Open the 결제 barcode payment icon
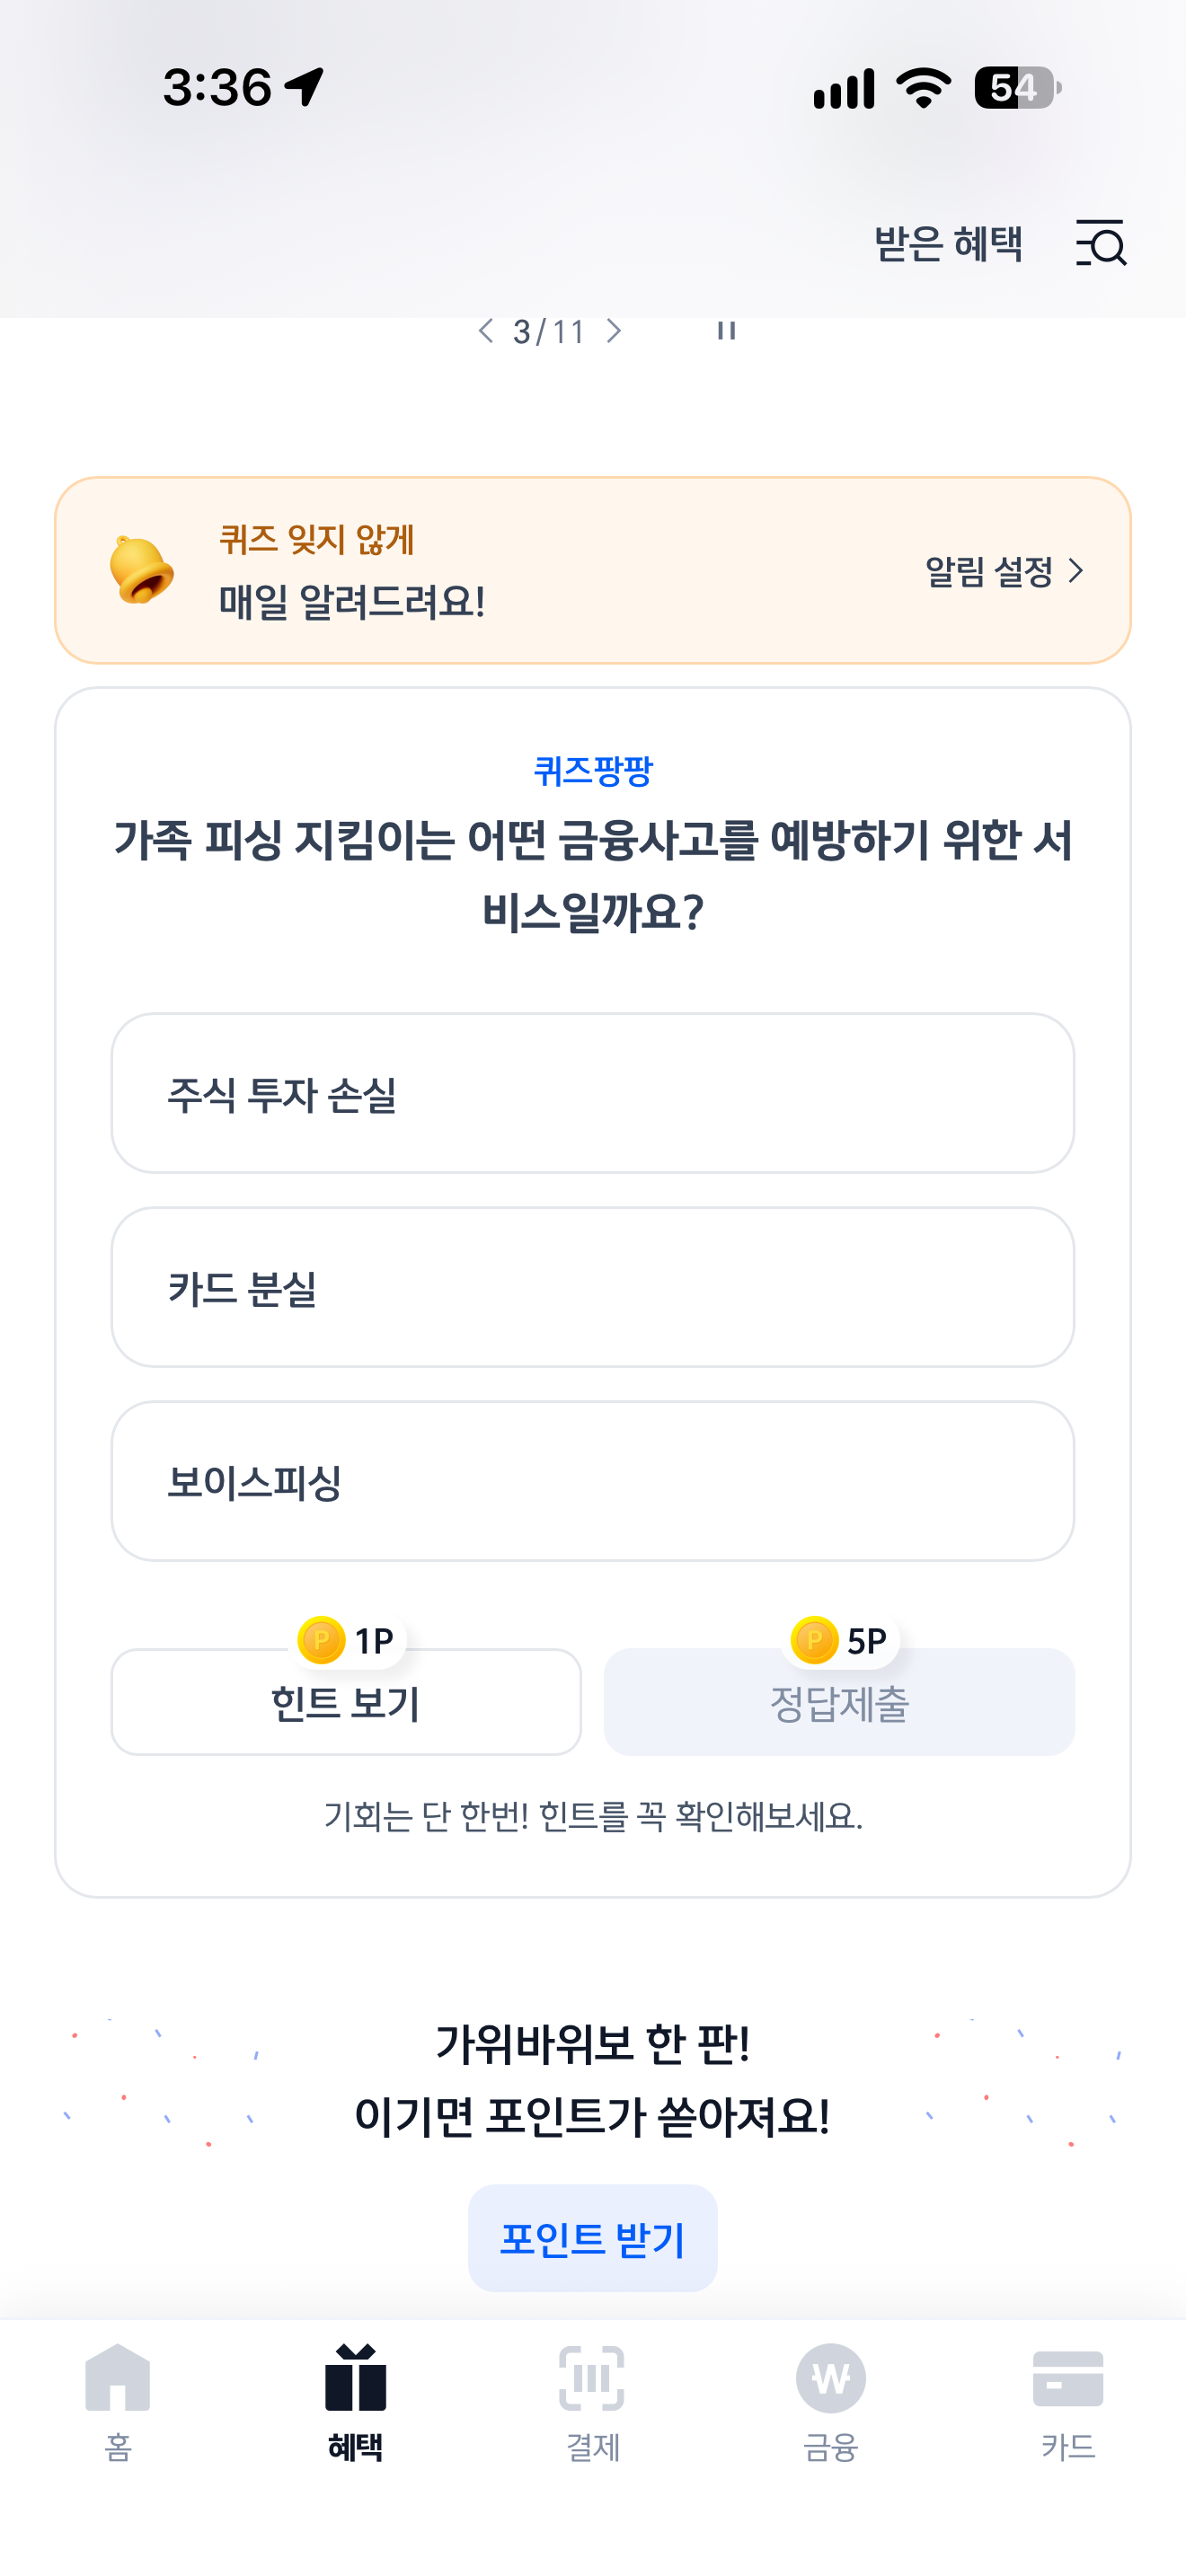 [x=592, y=2378]
